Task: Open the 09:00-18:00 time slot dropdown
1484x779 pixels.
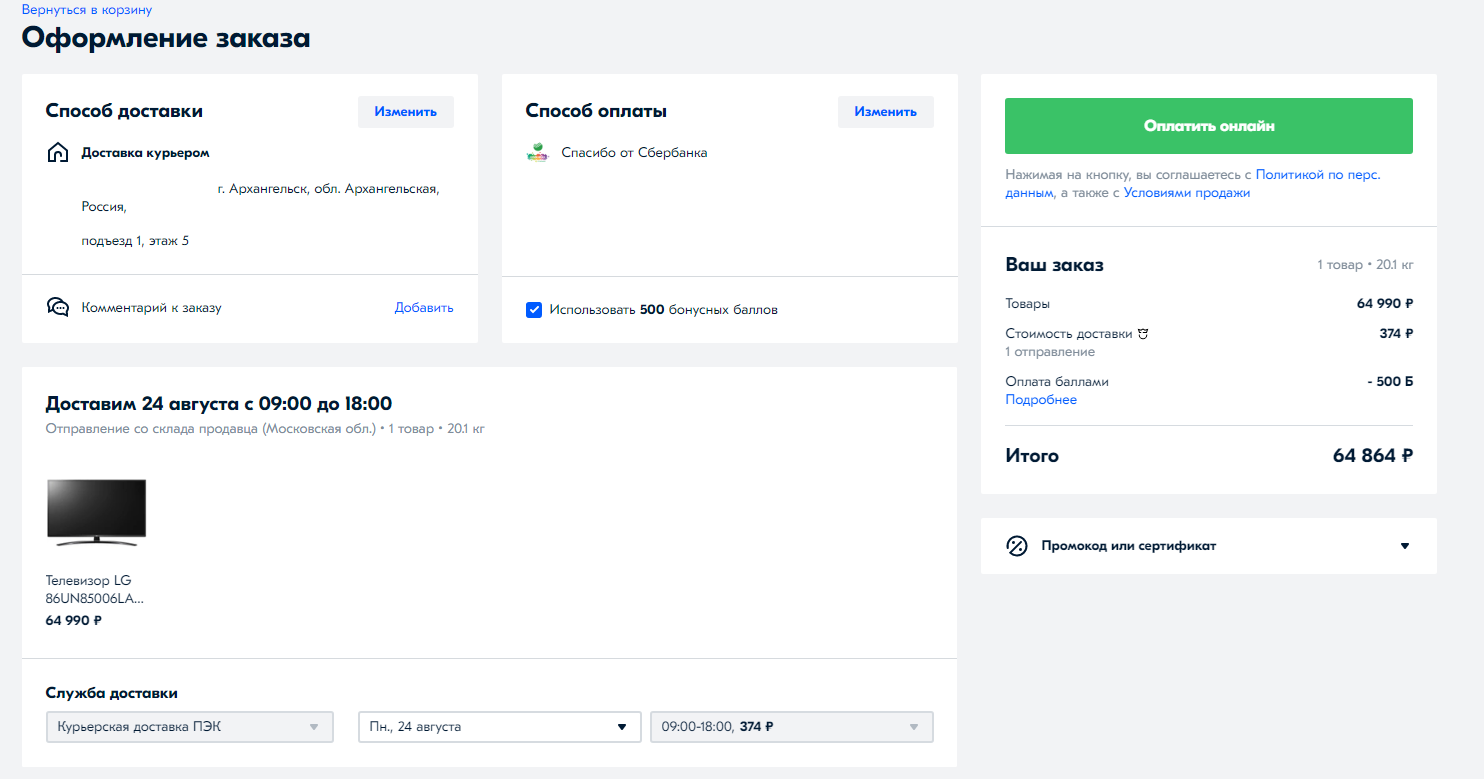Action: tap(791, 727)
